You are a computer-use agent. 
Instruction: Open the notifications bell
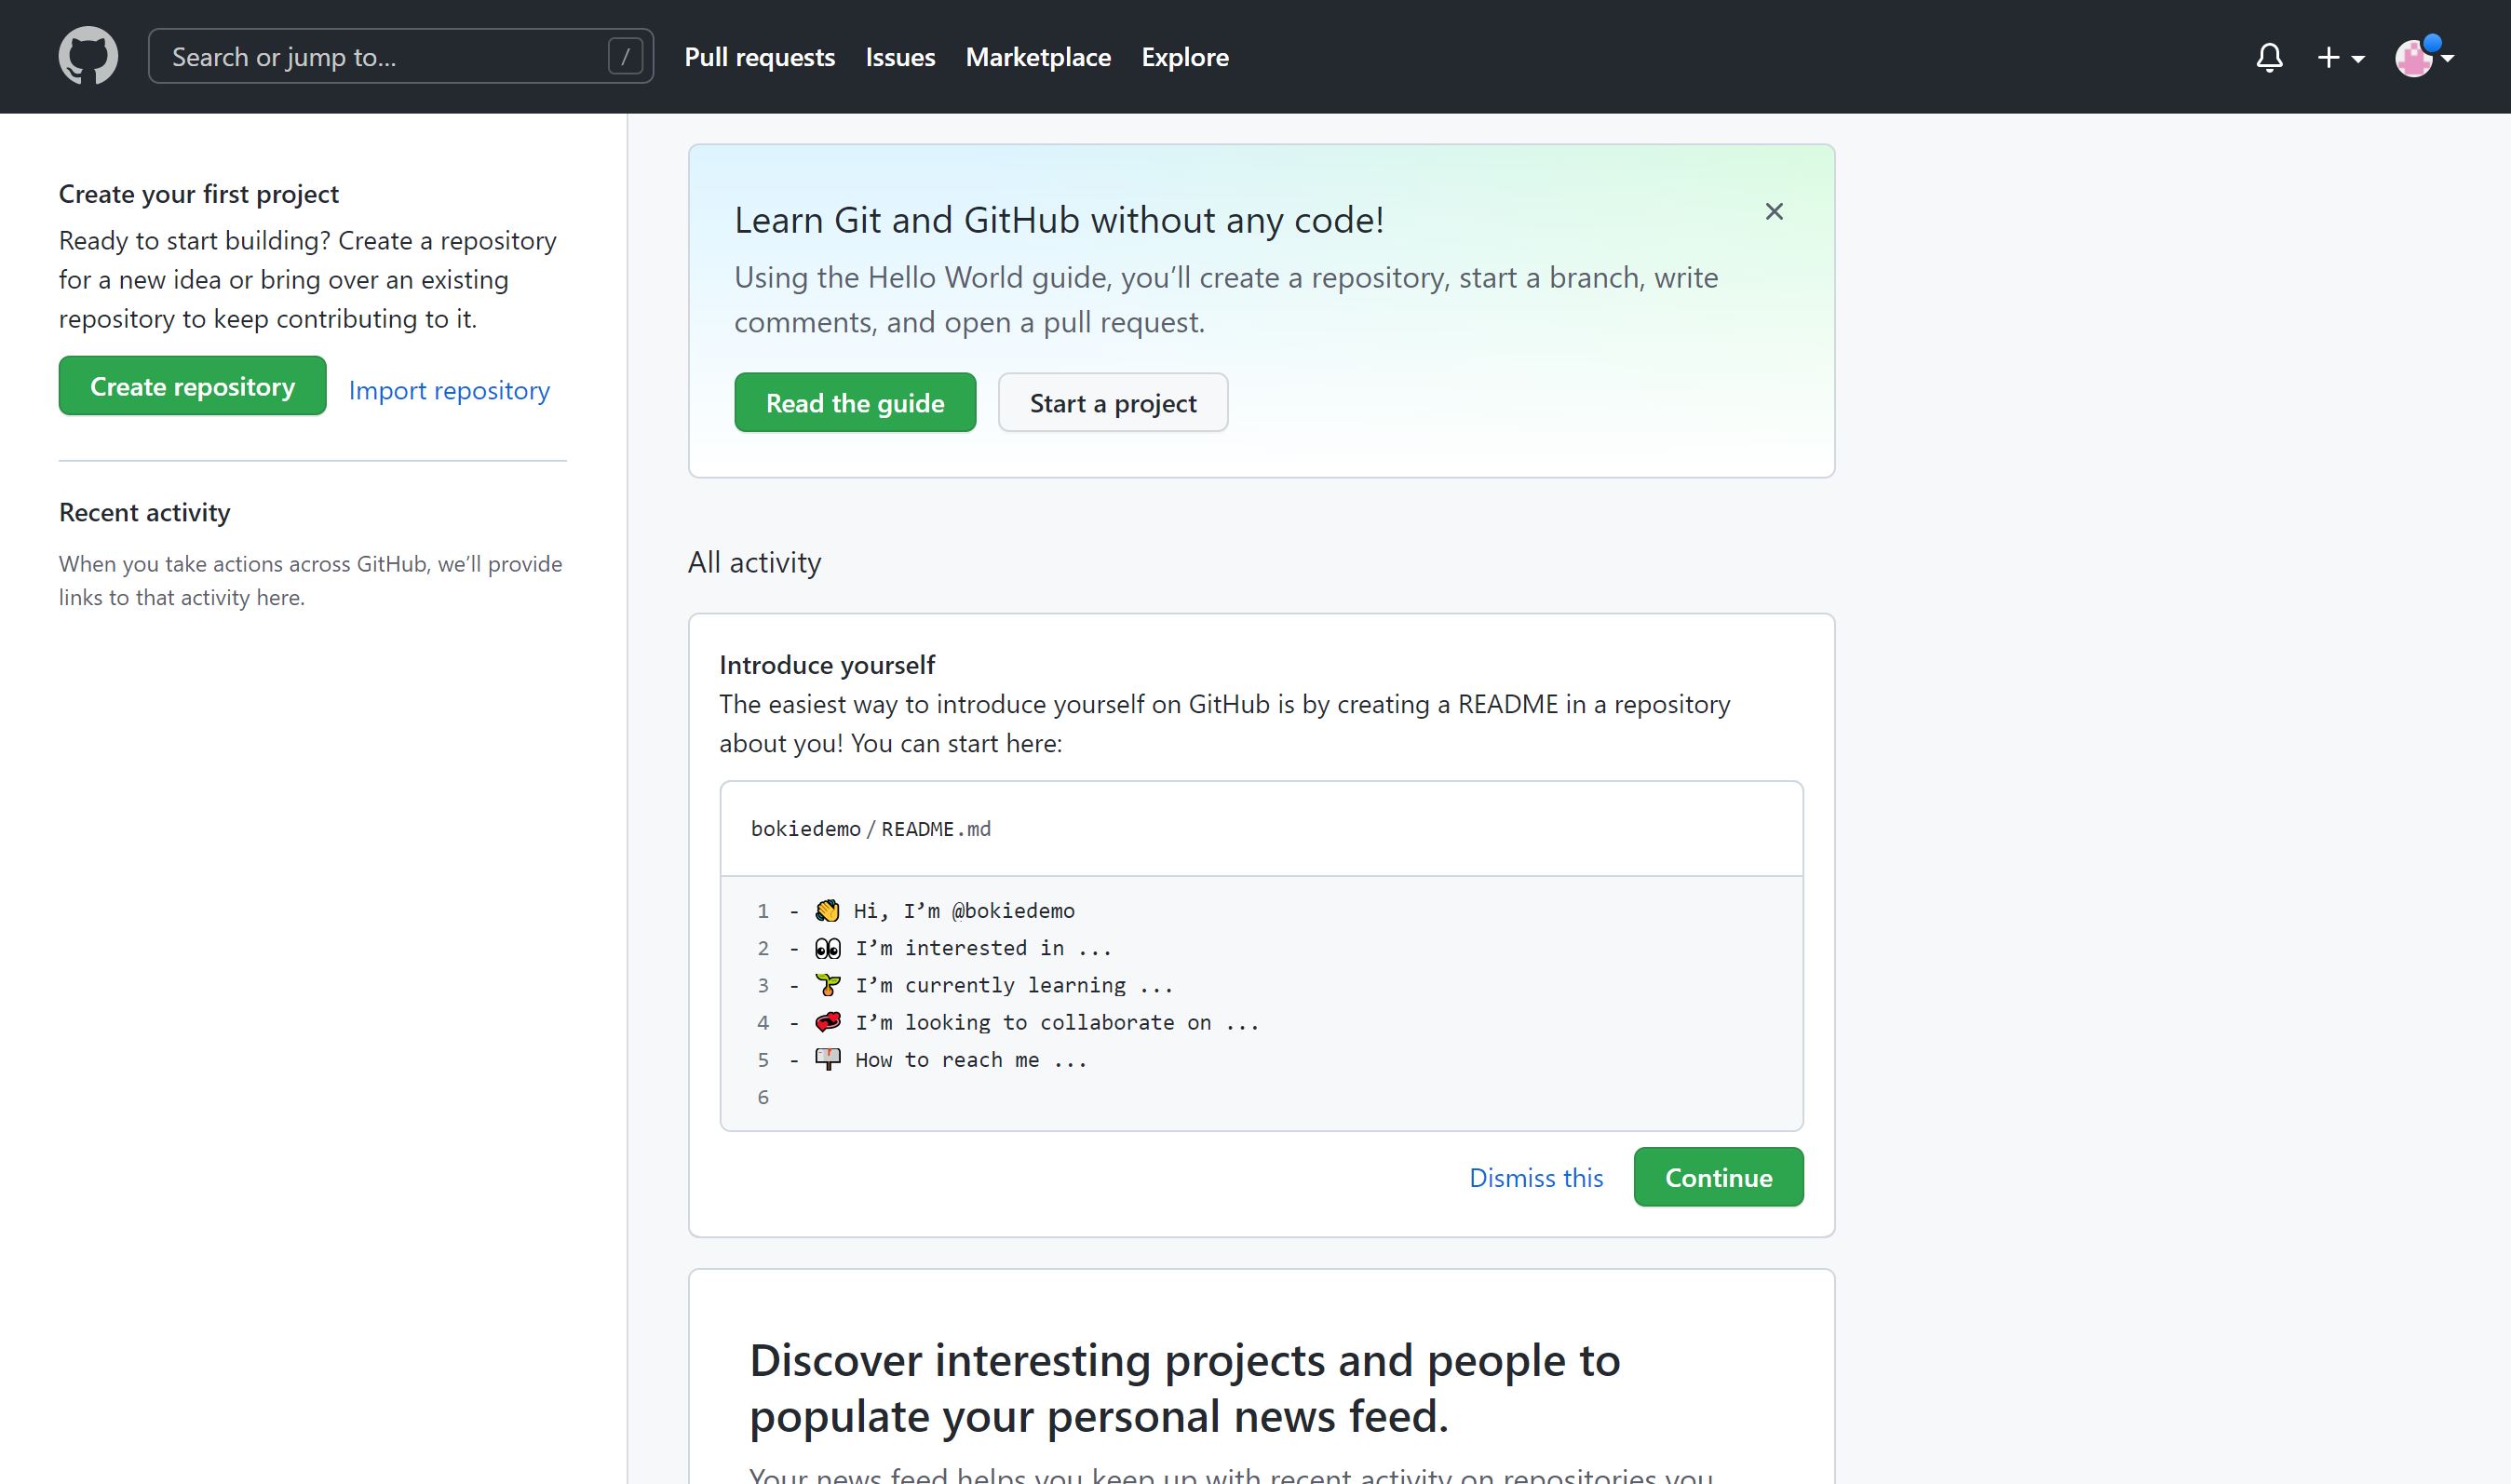pos(2269,57)
